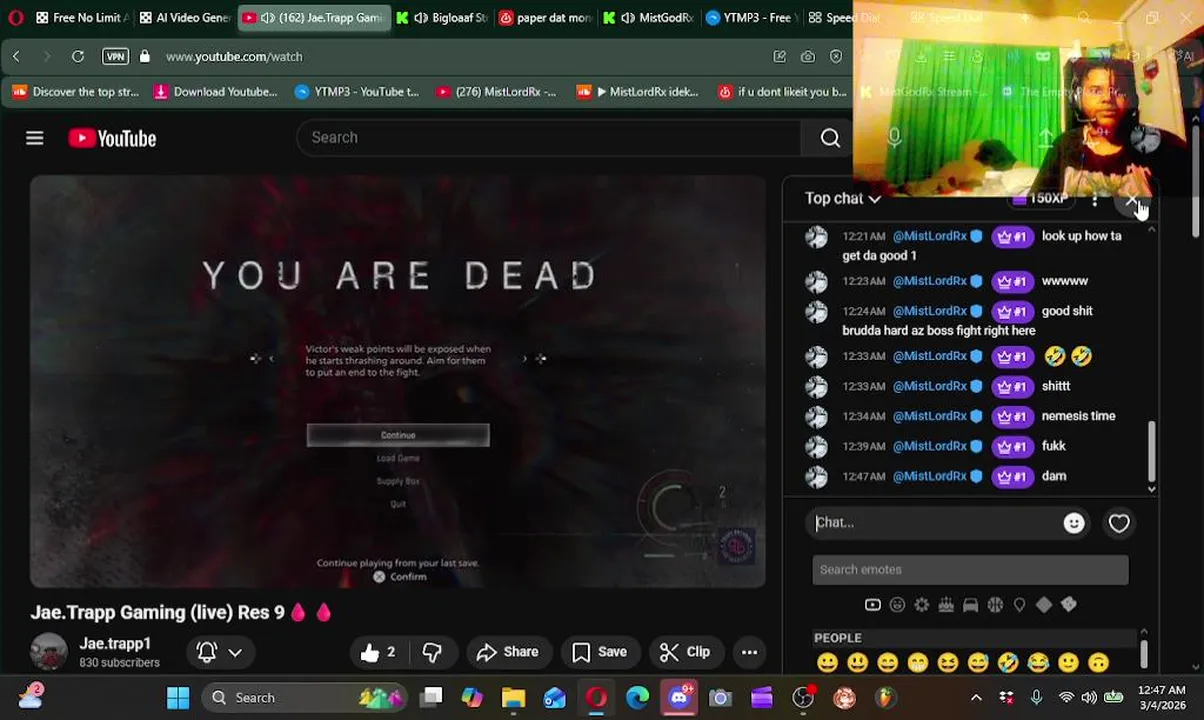The height and width of the screenshot is (720, 1204).
Task: Select the activities basketball emoji category
Action: (x=995, y=605)
